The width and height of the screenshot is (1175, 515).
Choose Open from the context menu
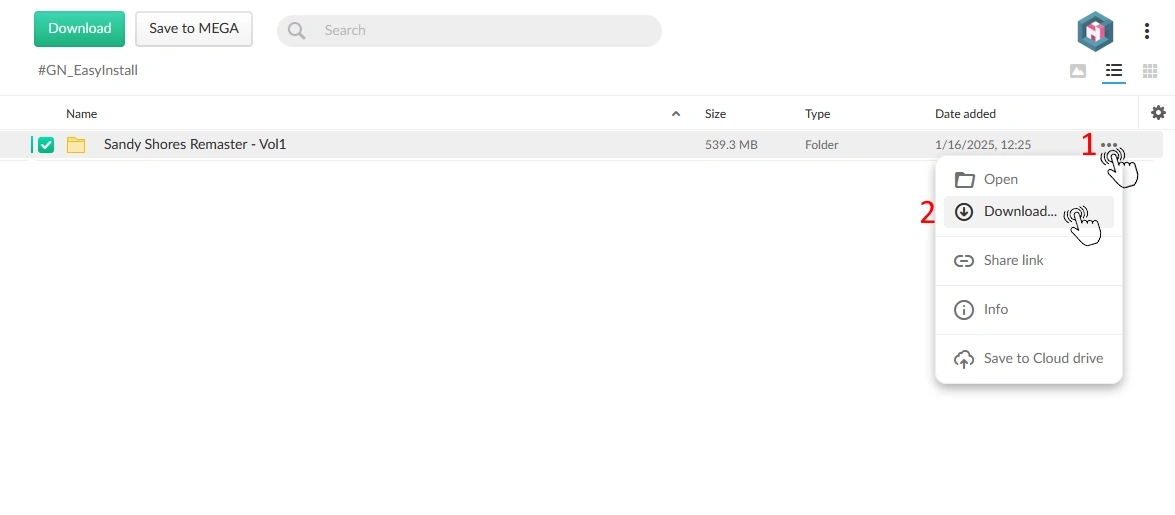(x=1000, y=180)
